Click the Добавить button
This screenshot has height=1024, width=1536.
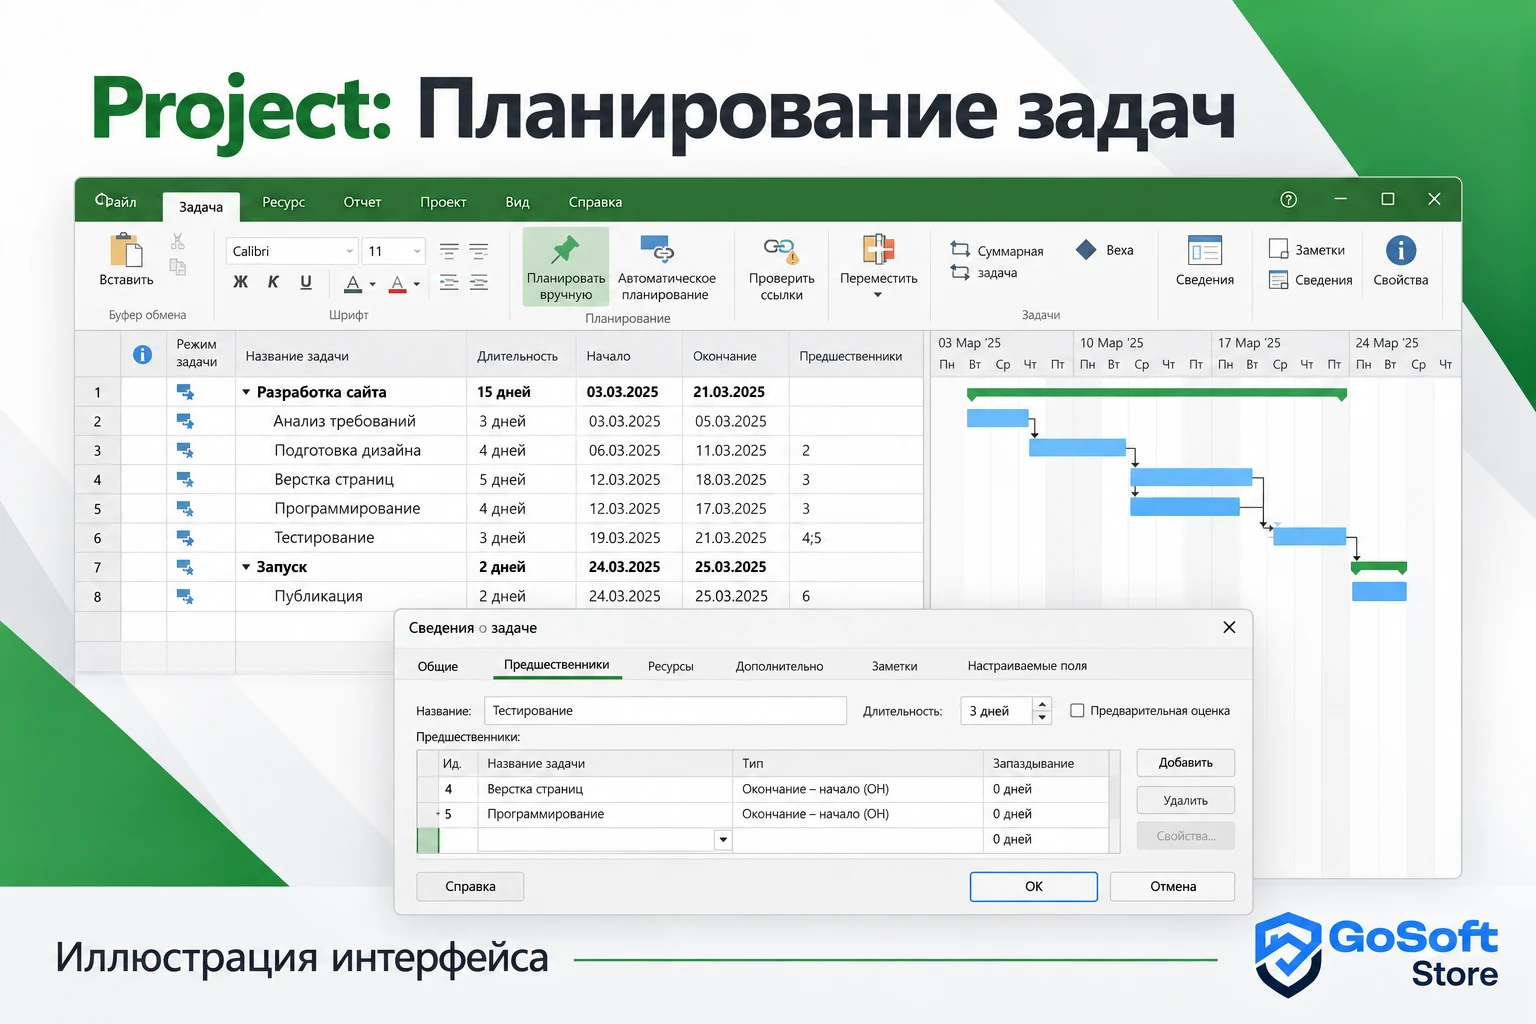coord(1186,763)
